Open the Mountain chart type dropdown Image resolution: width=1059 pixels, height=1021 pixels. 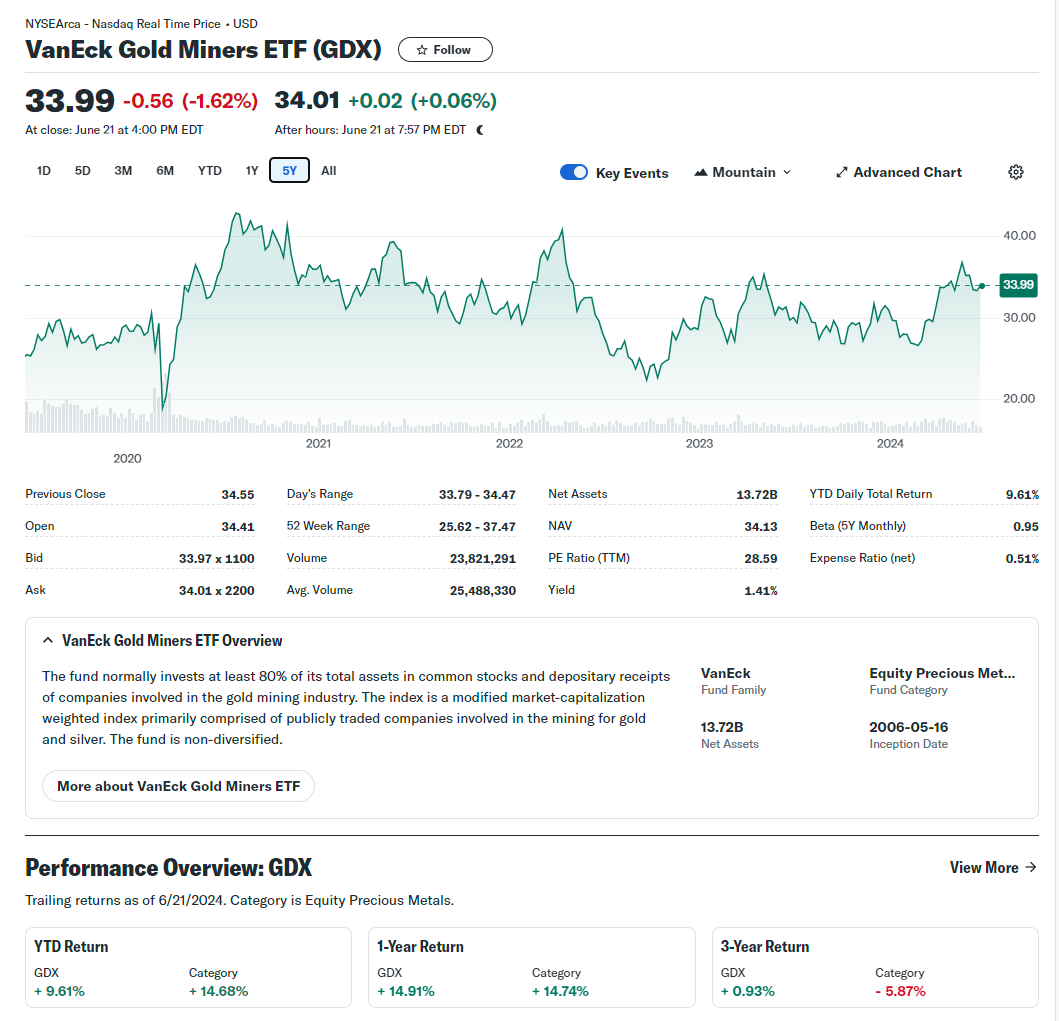[742, 172]
